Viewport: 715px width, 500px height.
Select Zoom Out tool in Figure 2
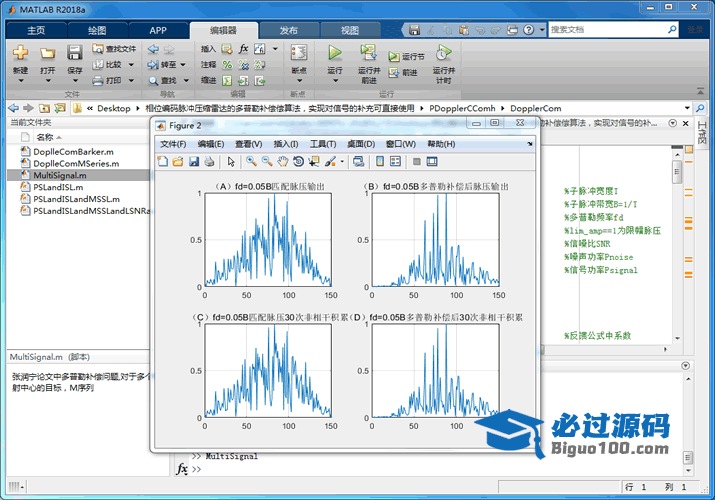[267, 161]
